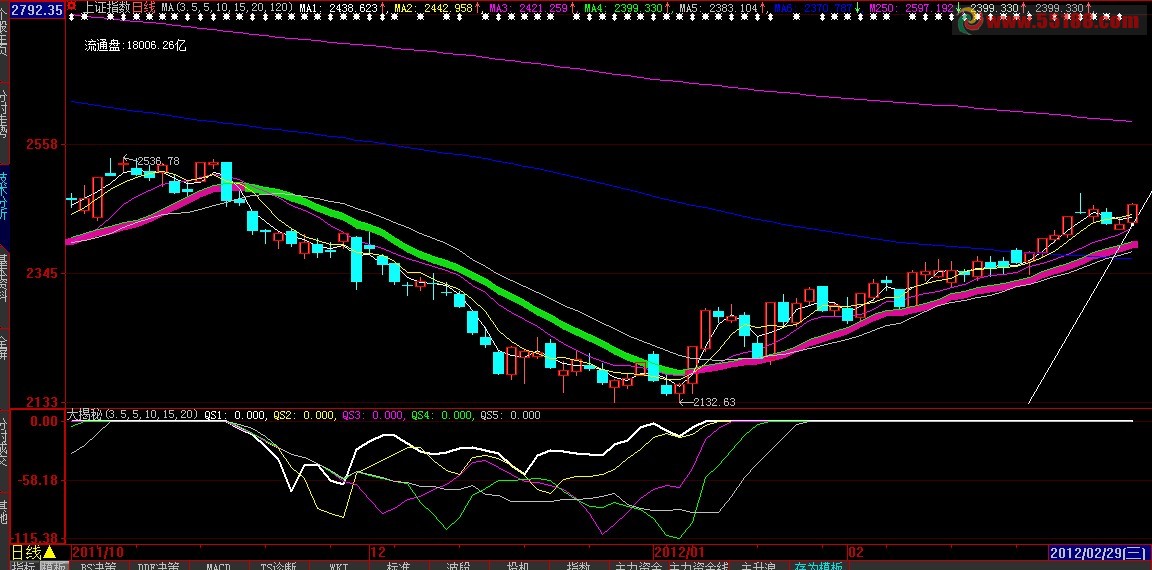Click the 2132.63 low price annotation

click(x=713, y=402)
